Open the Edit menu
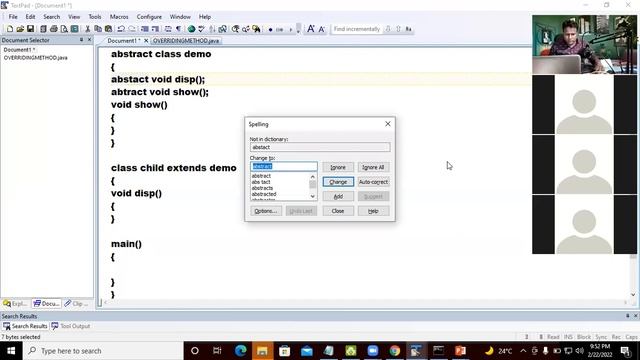Viewport: 640px width, 360px height. [x=31, y=17]
